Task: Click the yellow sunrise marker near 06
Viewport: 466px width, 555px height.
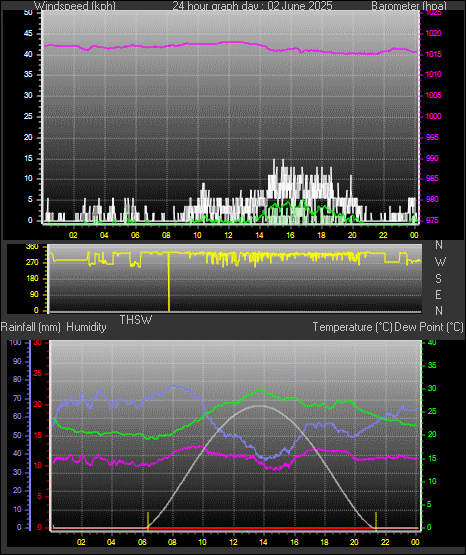Action: click(148, 521)
